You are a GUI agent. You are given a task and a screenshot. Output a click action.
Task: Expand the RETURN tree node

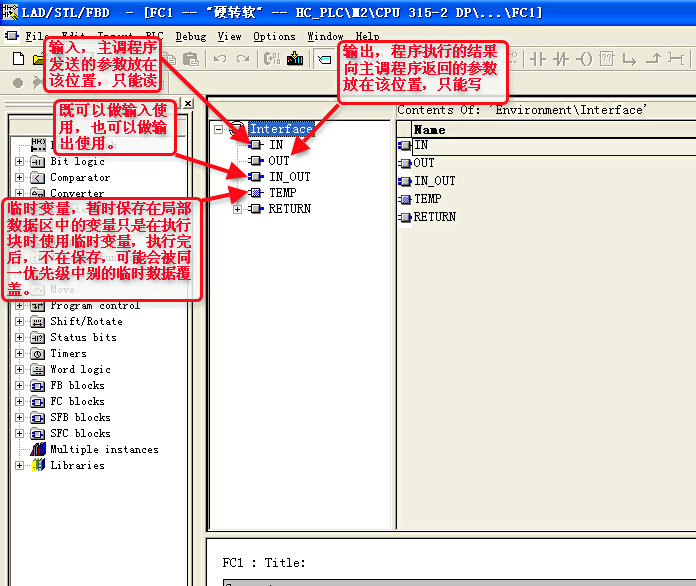[x=237, y=209]
